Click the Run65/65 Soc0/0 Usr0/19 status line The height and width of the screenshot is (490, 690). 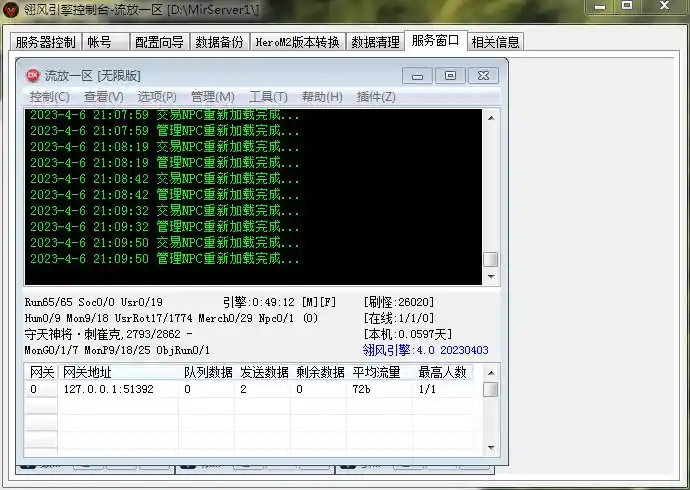point(94,302)
